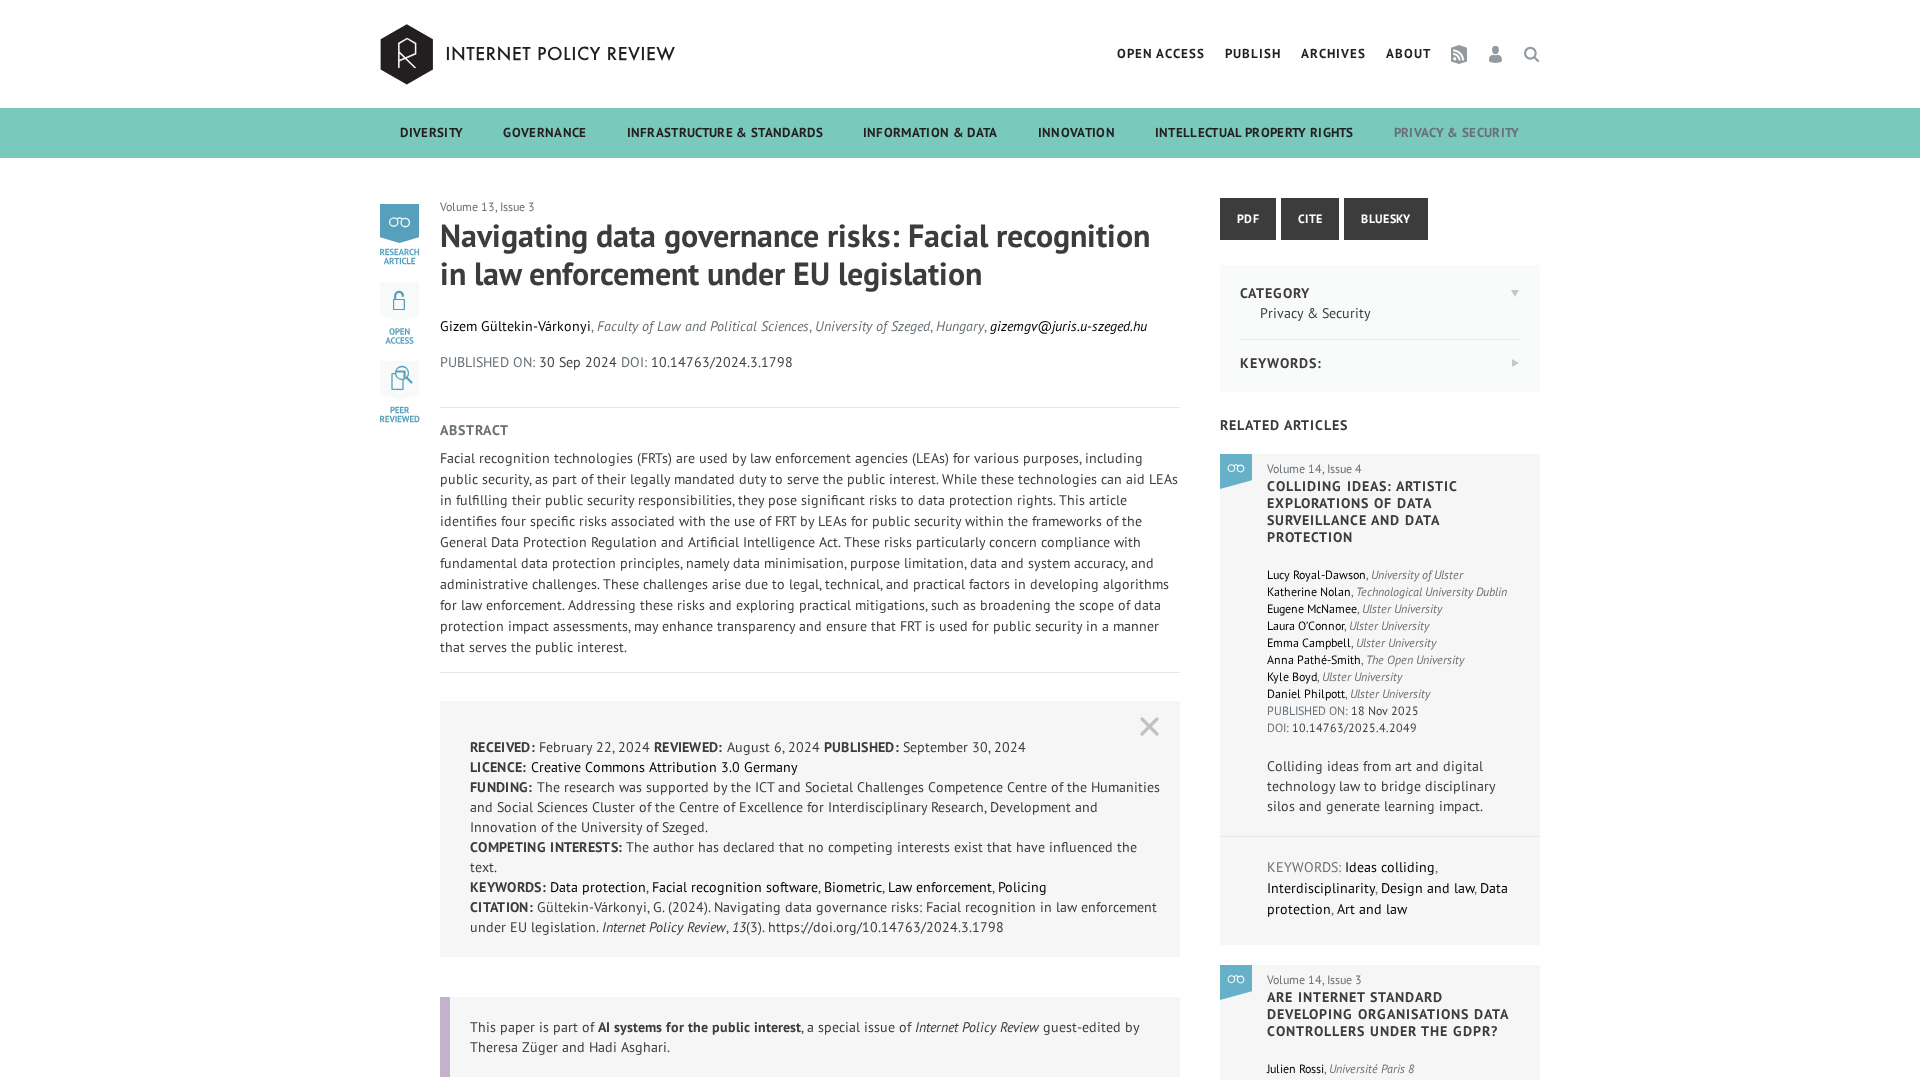Click the Facial recognition software keyword link
Viewport: 1920px width, 1080px height.
(734, 888)
